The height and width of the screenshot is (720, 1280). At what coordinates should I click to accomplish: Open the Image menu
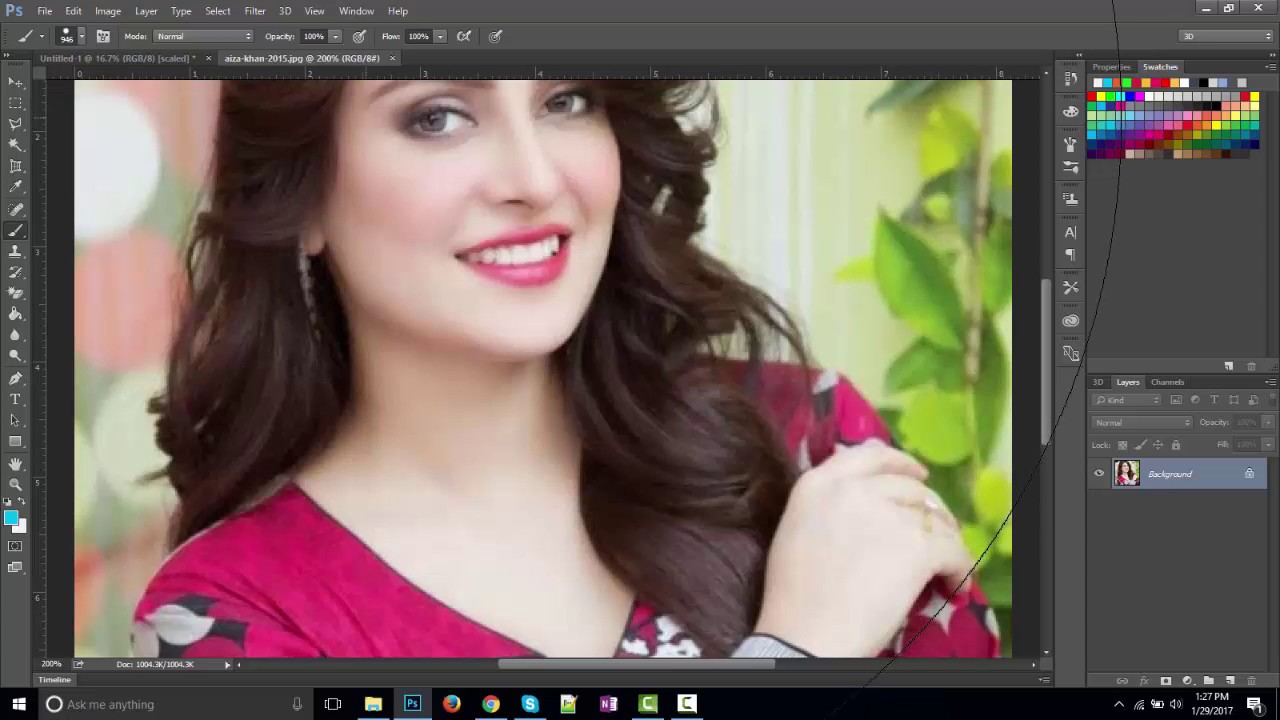(108, 11)
